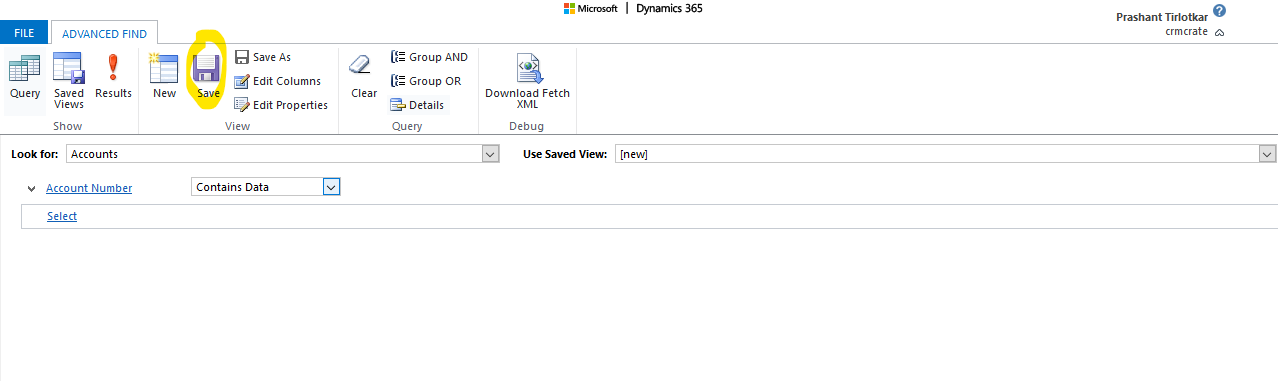Open Edit Properties
The width and height of the screenshot is (1278, 381).
click(280, 105)
